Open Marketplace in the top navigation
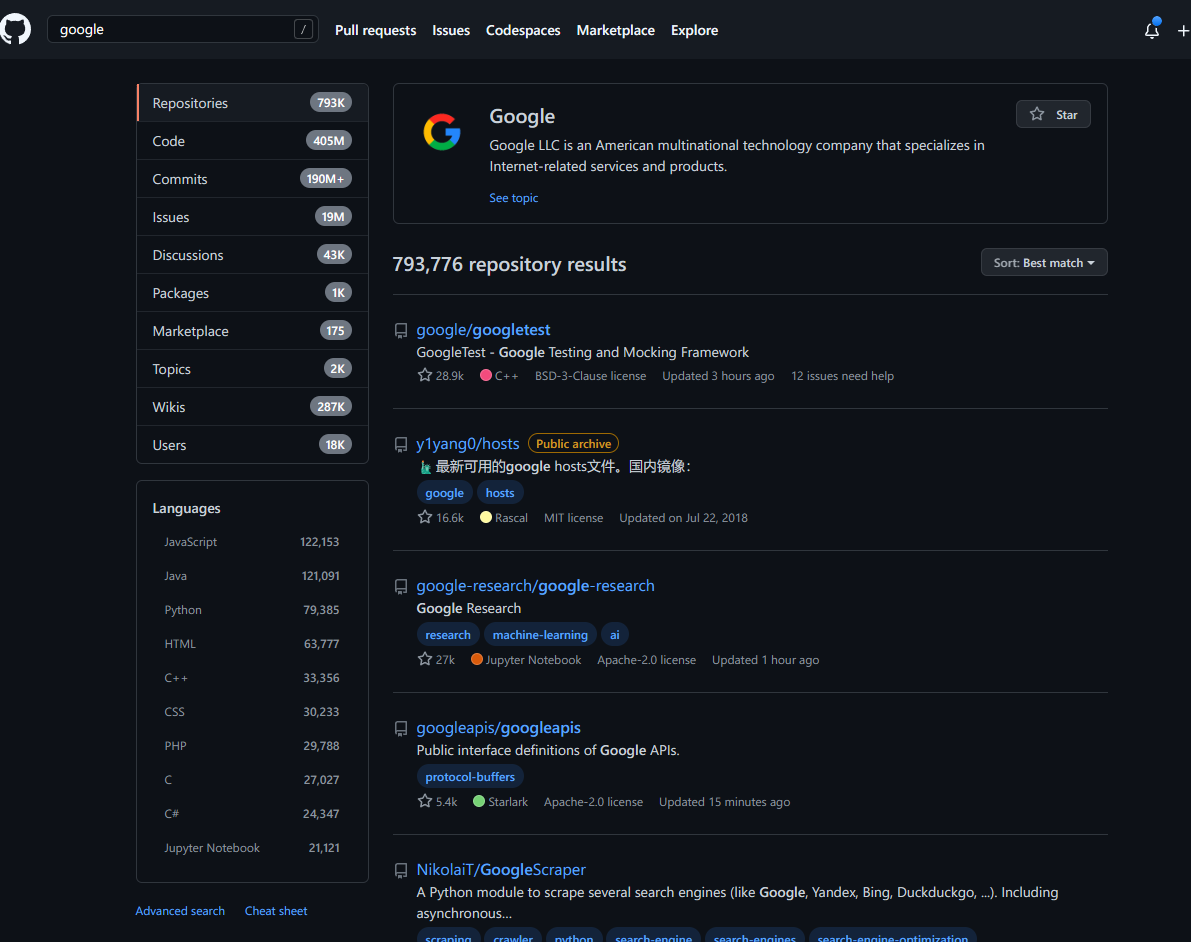 point(615,30)
